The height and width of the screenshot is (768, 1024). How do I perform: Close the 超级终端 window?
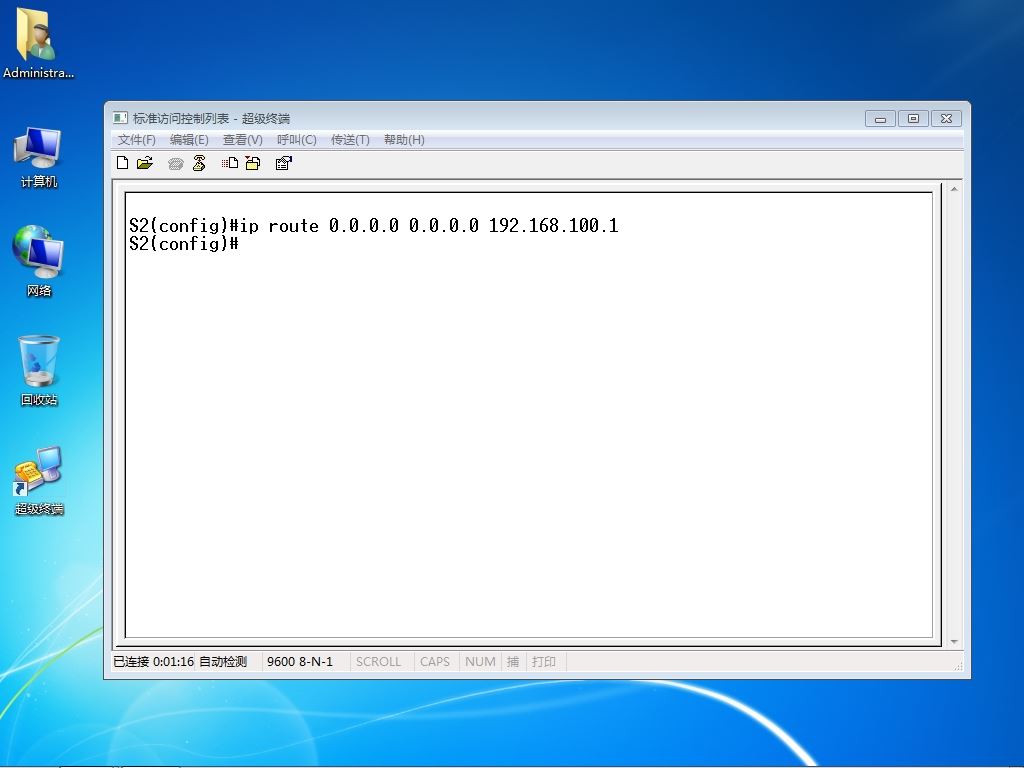tap(946, 119)
